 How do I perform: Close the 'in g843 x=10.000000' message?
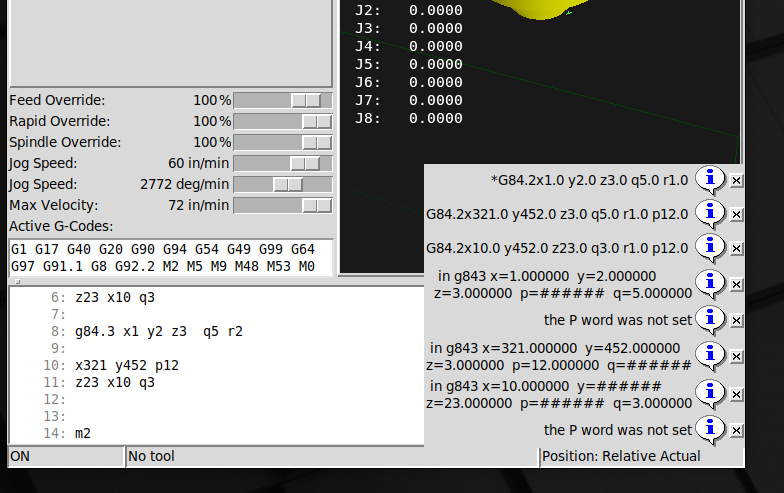[x=736, y=394]
